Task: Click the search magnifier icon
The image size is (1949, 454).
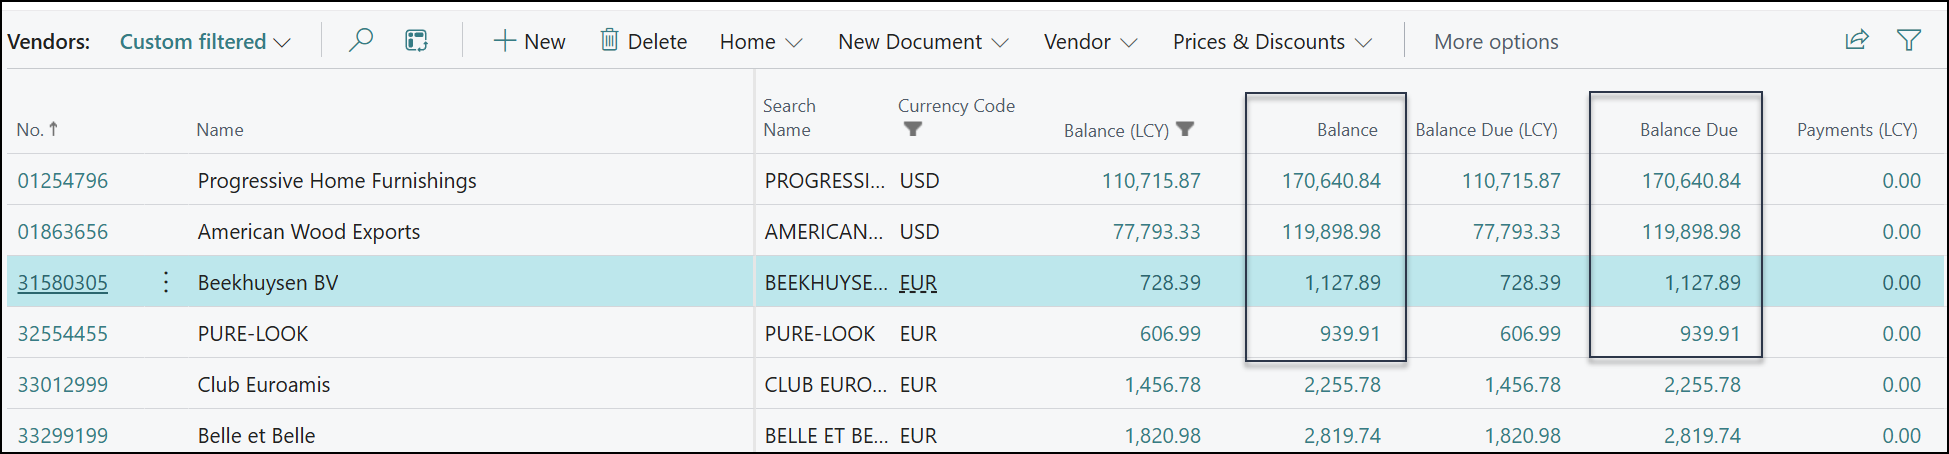Action: pyautogui.click(x=361, y=41)
